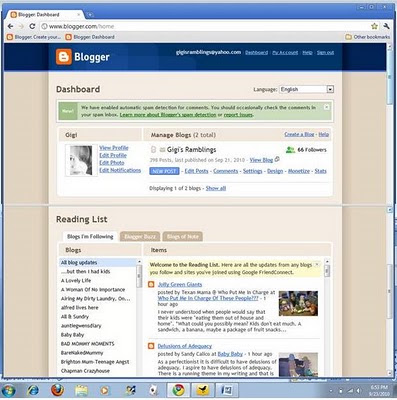Click the Jolly Green Giants post thumbnail

pyautogui.click(x=298, y=303)
